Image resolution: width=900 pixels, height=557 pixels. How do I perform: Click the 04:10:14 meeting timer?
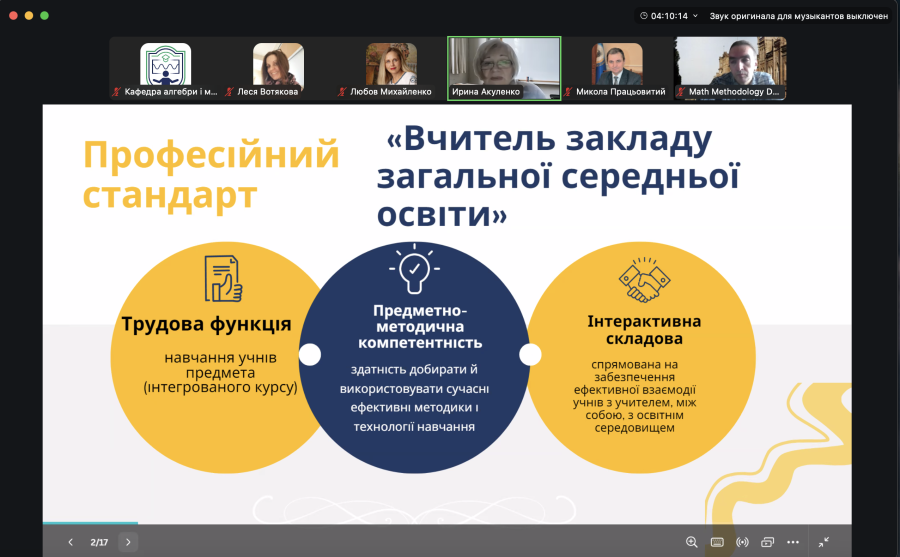point(669,16)
